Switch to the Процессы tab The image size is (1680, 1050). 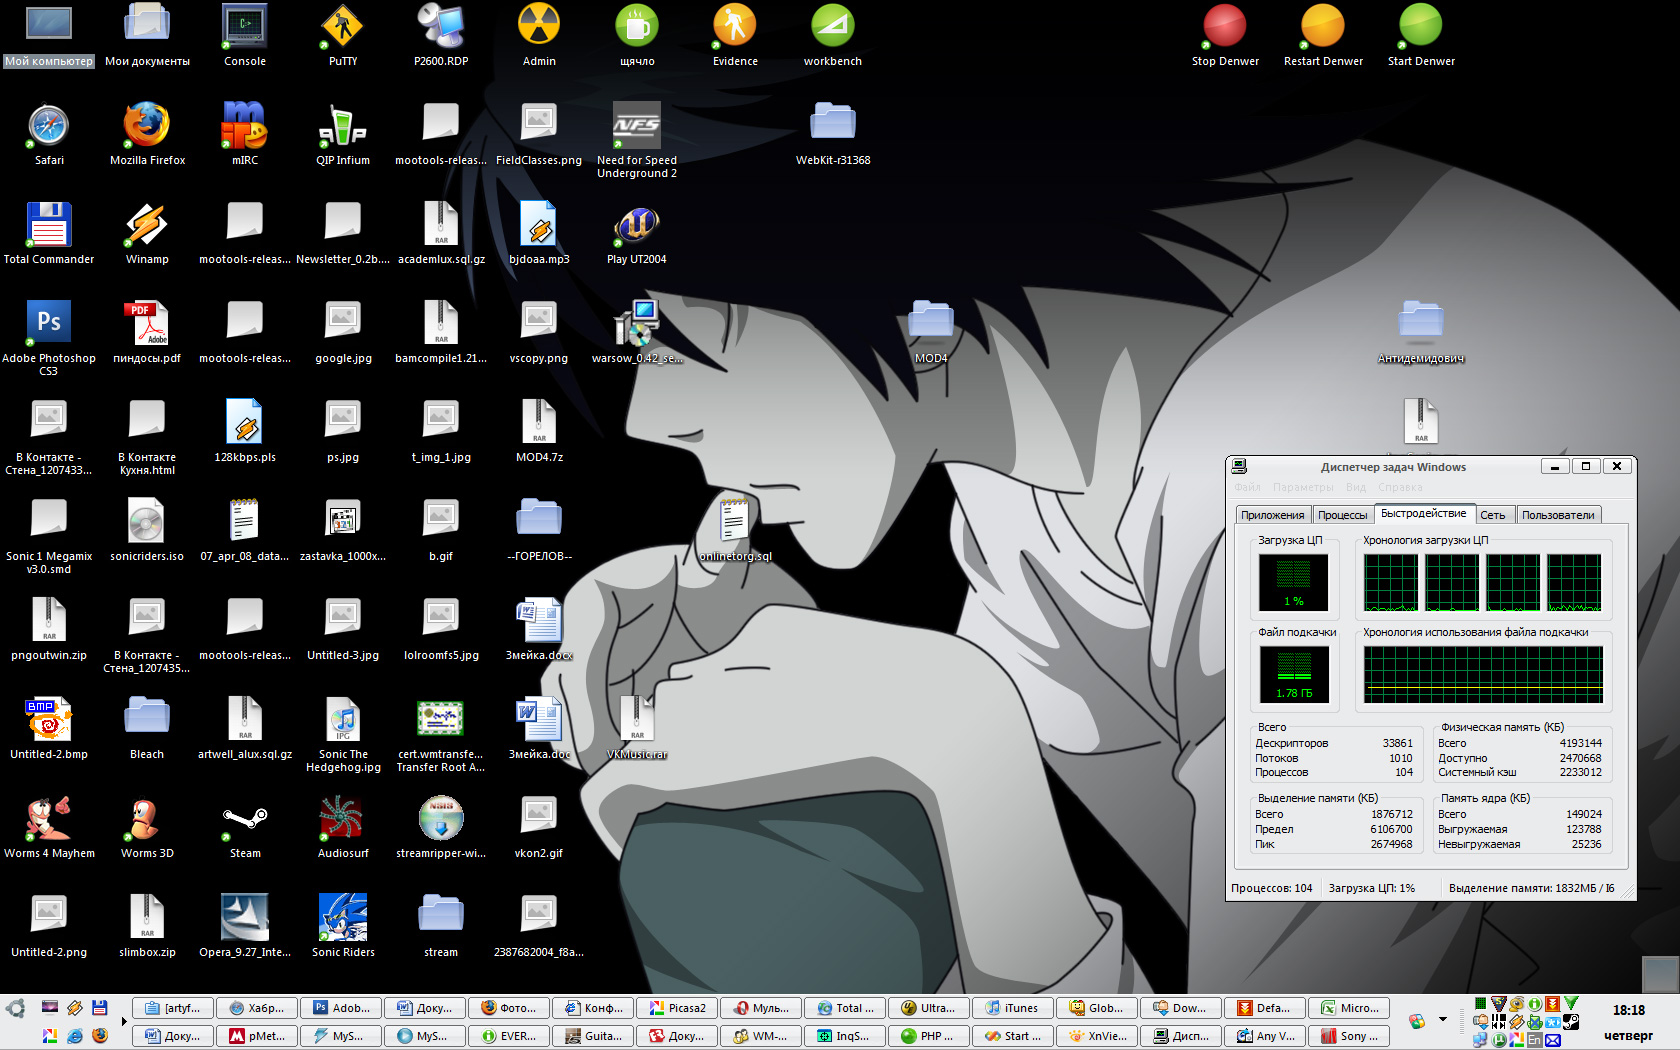pyautogui.click(x=1342, y=515)
